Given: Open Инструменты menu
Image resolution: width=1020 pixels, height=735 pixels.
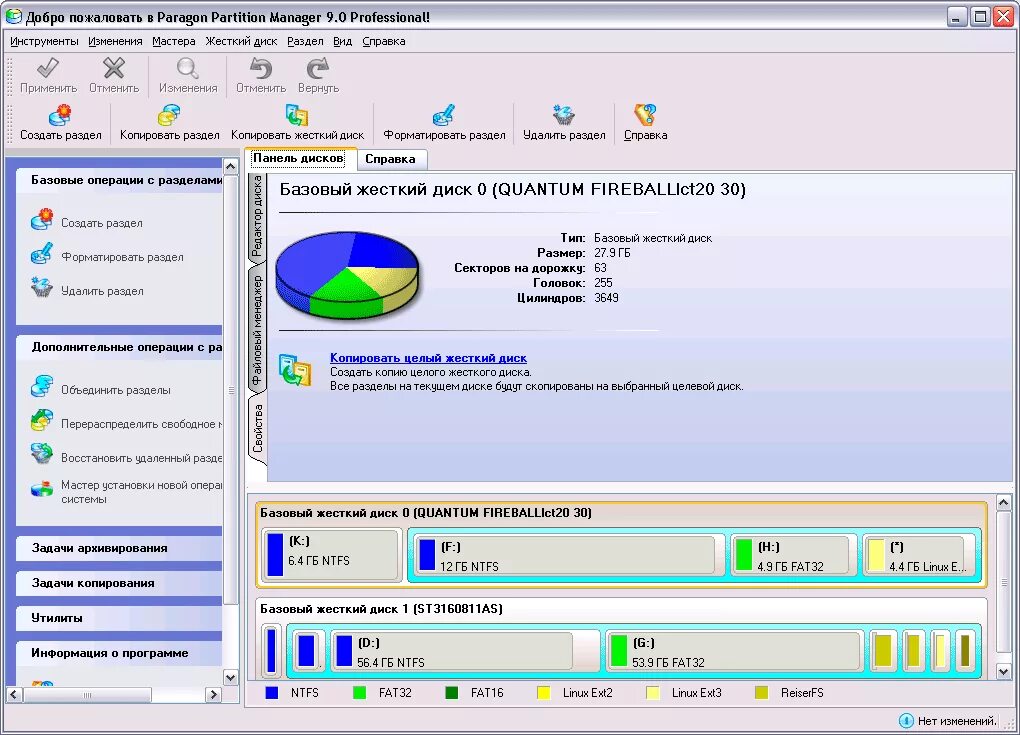Looking at the screenshot, I should coord(44,41).
